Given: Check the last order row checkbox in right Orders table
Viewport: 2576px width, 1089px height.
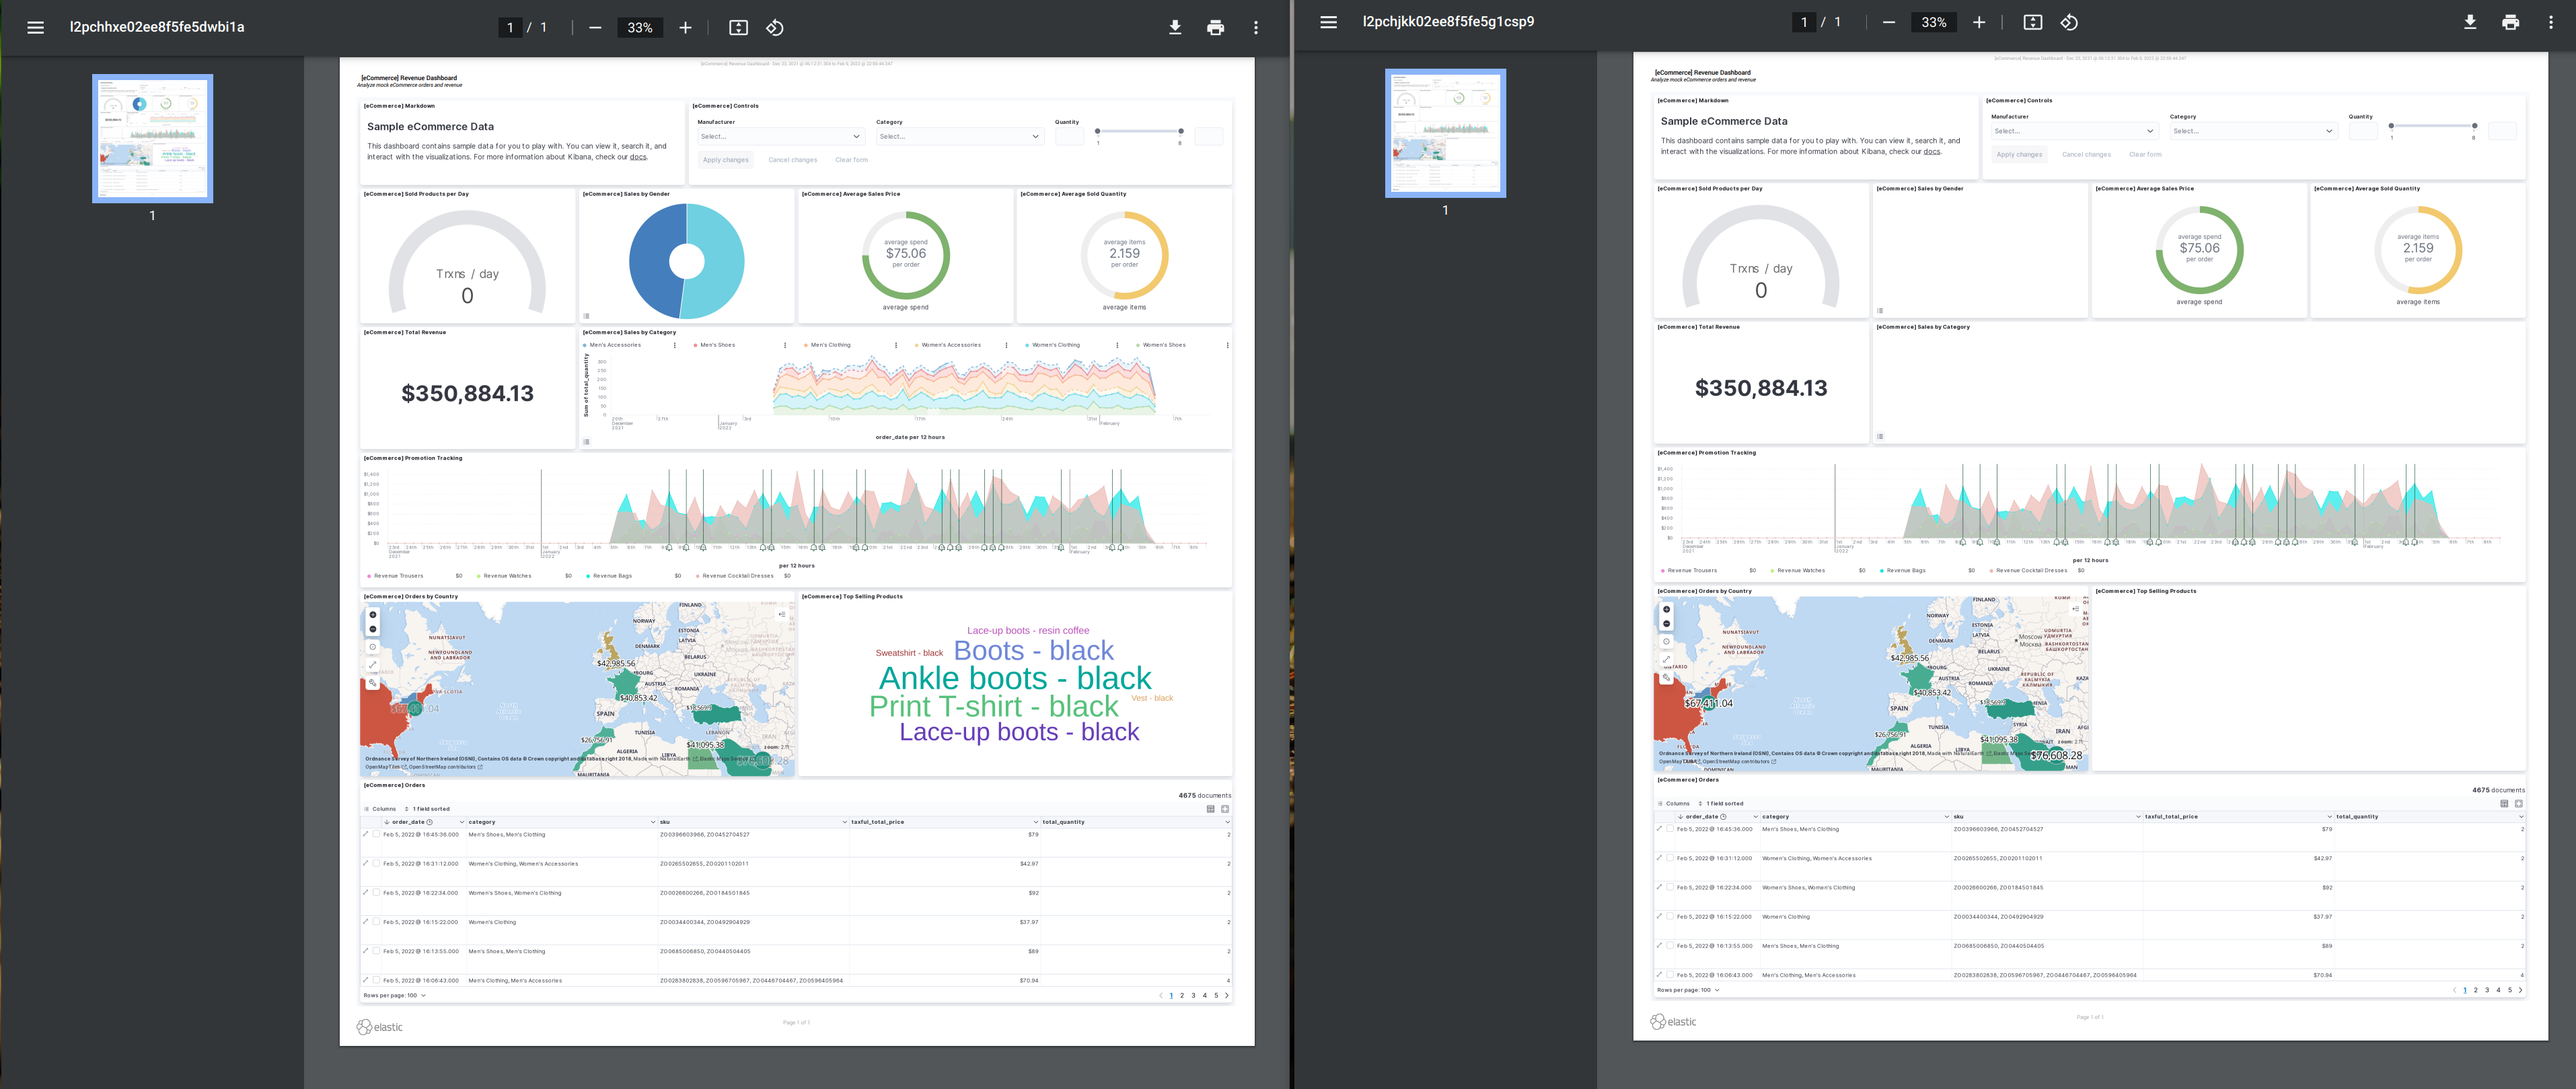Looking at the screenshot, I should [1670, 974].
